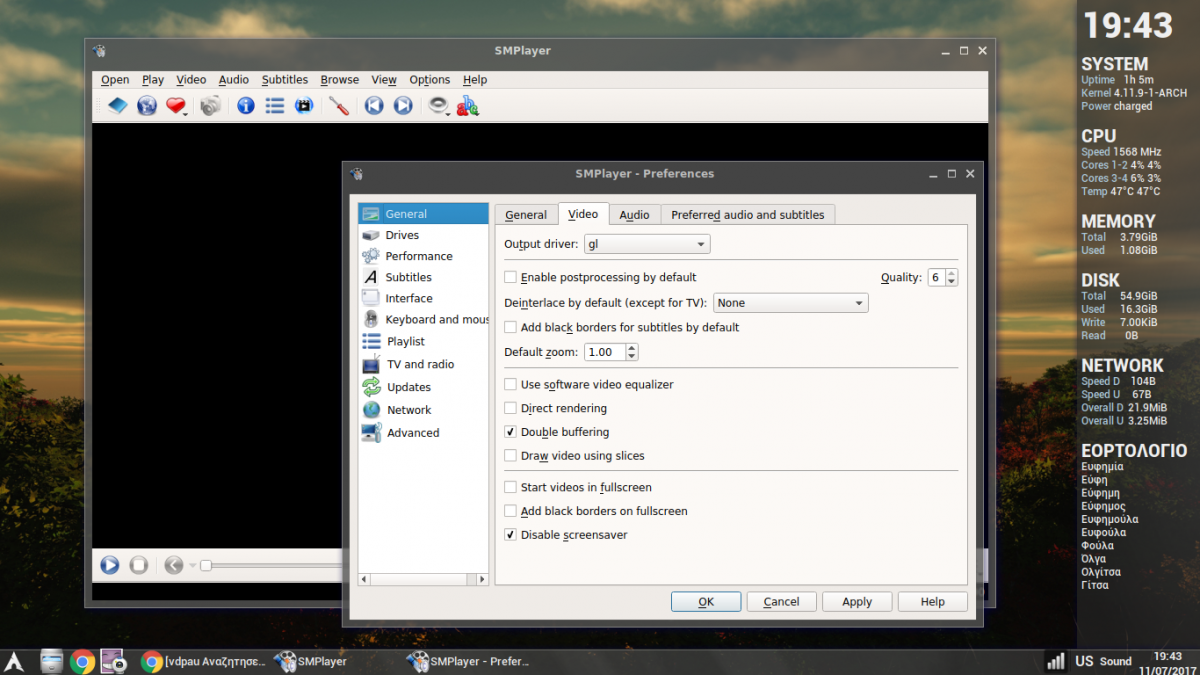Decrease the Default zoom value
Screen dimensions: 1200x675
tap(632, 357)
